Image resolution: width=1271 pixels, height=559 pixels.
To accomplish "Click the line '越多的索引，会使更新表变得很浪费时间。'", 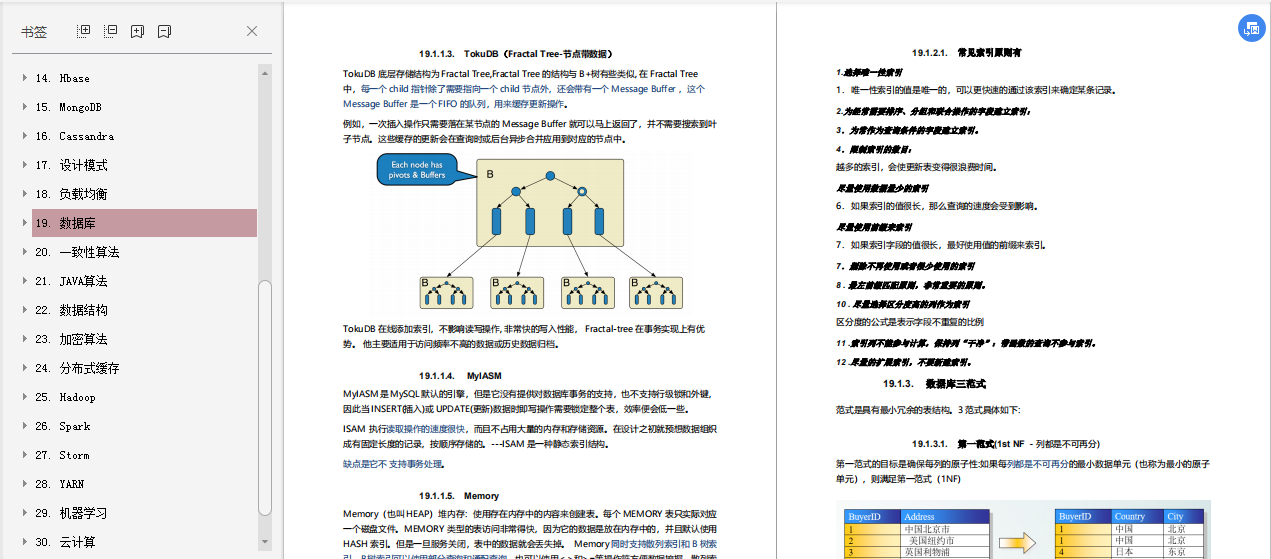I will coord(915,167).
